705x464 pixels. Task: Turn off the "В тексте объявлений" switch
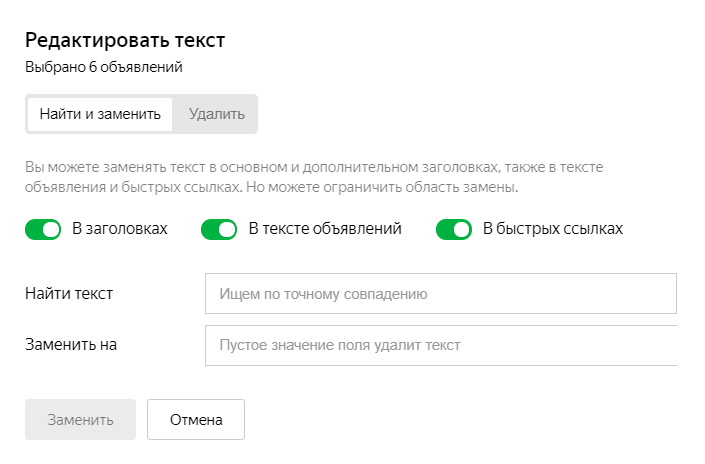(219, 229)
